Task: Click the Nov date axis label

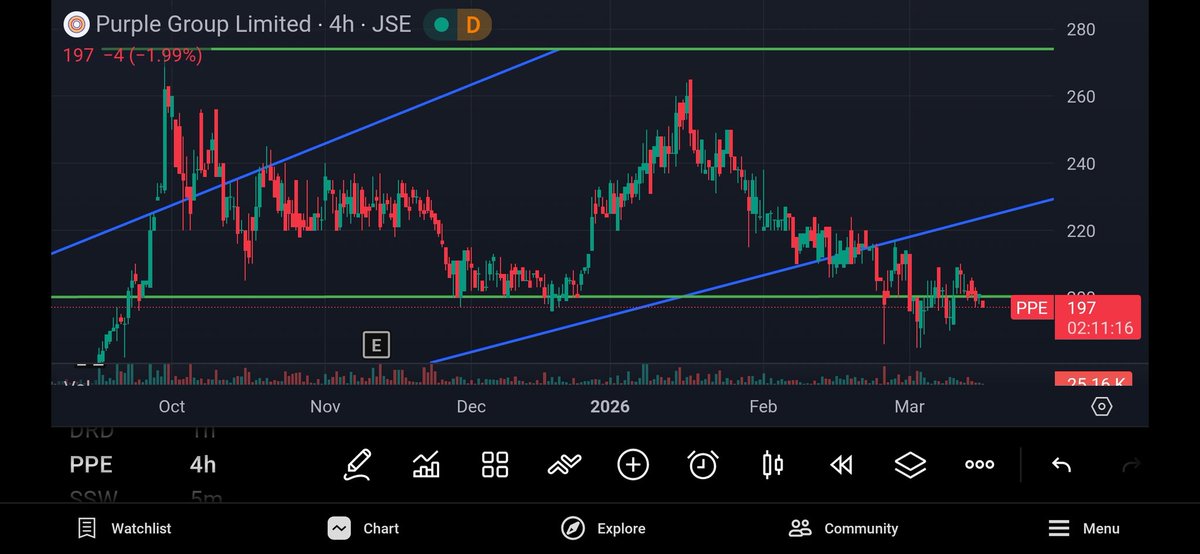Action: [325, 406]
